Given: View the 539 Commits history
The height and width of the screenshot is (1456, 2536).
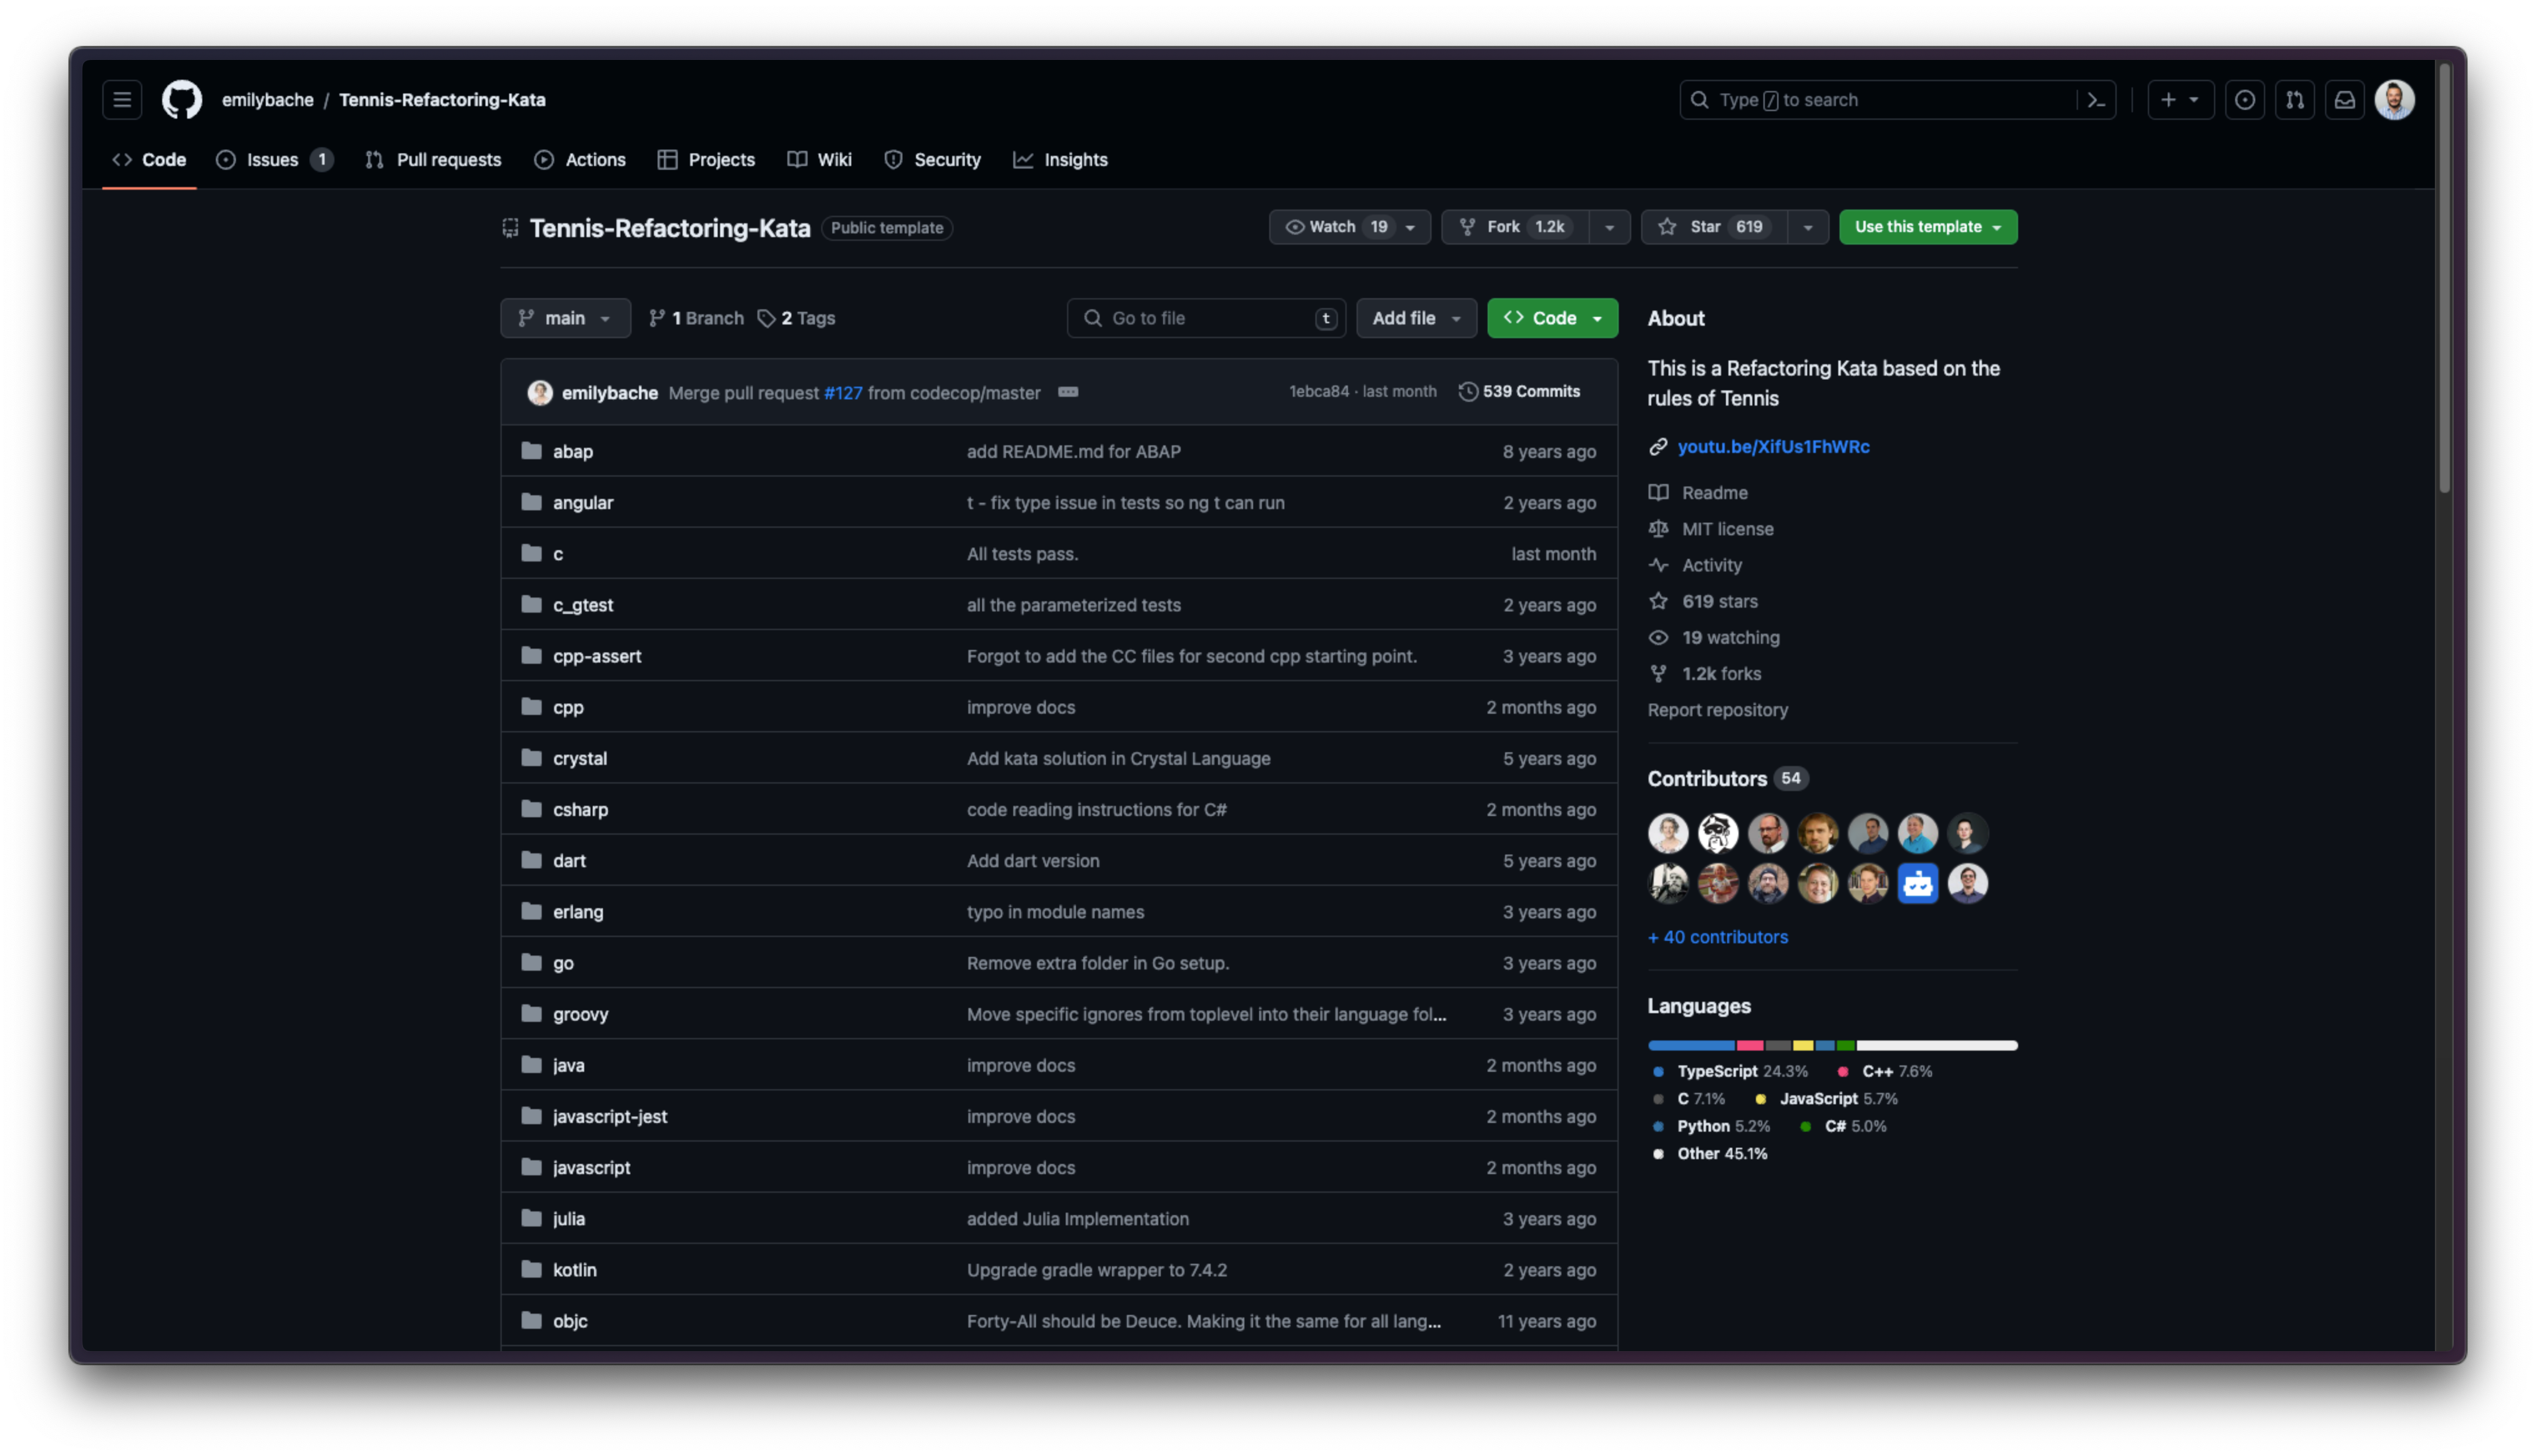Looking at the screenshot, I should [x=1520, y=392].
